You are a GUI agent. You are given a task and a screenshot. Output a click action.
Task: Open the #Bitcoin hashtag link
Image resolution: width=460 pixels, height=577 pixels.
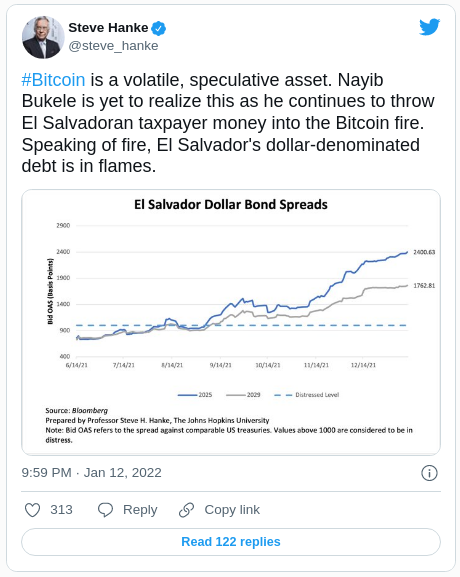[53, 80]
